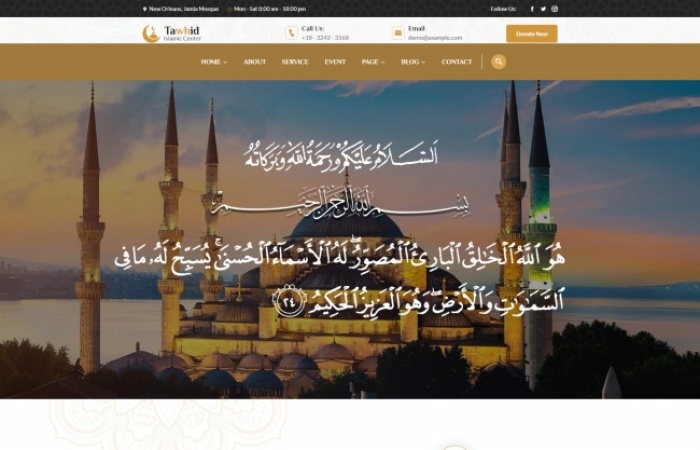Select the HOME menu label
The image size is (700, 450).
click(211, 62)
